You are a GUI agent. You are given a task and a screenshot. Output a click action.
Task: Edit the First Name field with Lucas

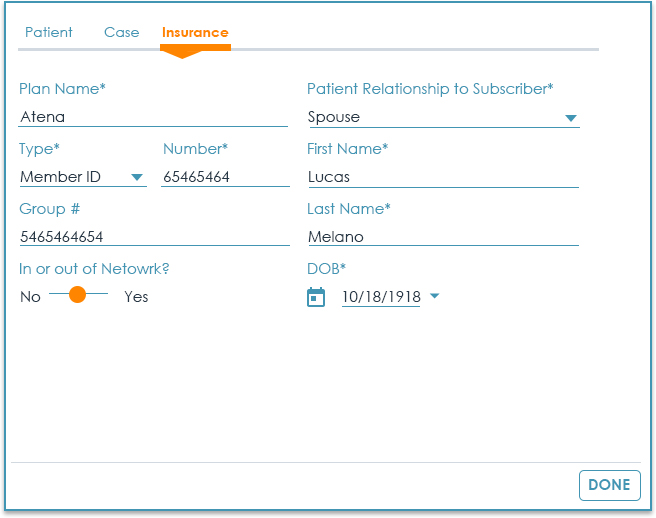click(x=442, y=177)
